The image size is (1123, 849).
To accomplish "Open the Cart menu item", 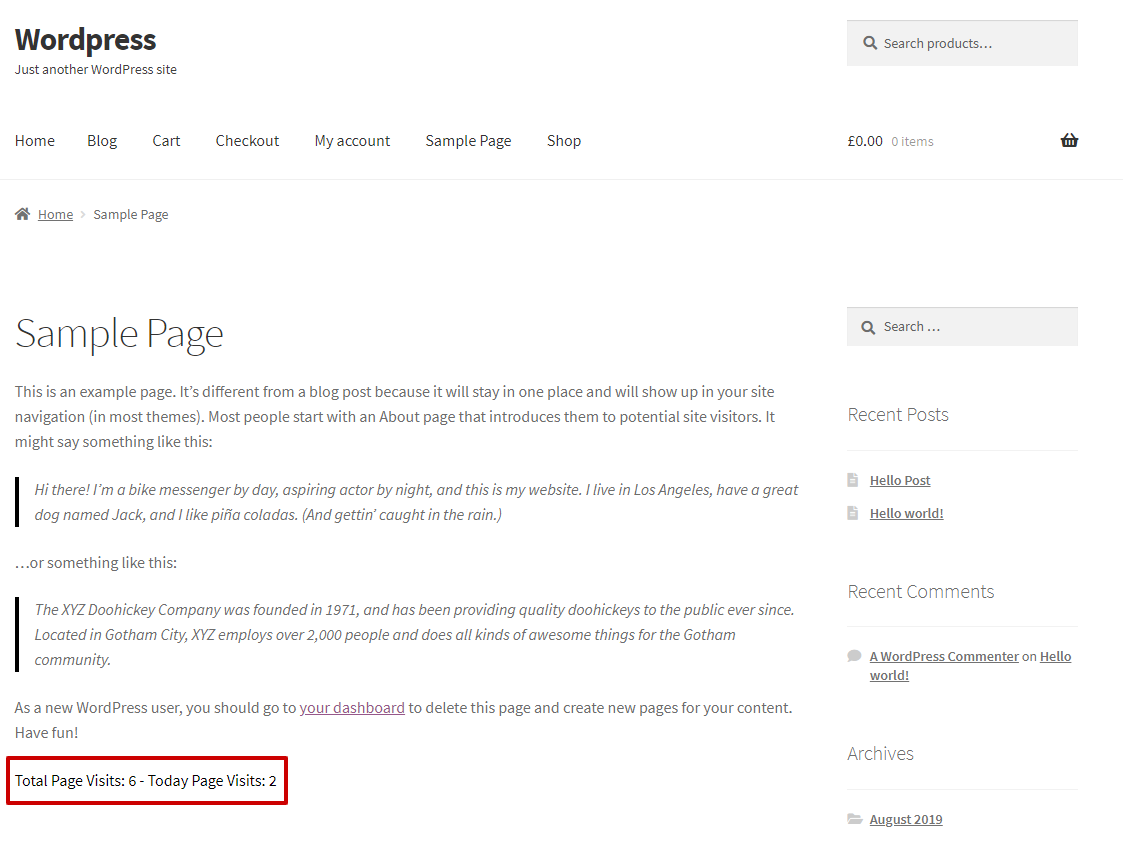I will point(166,141).
